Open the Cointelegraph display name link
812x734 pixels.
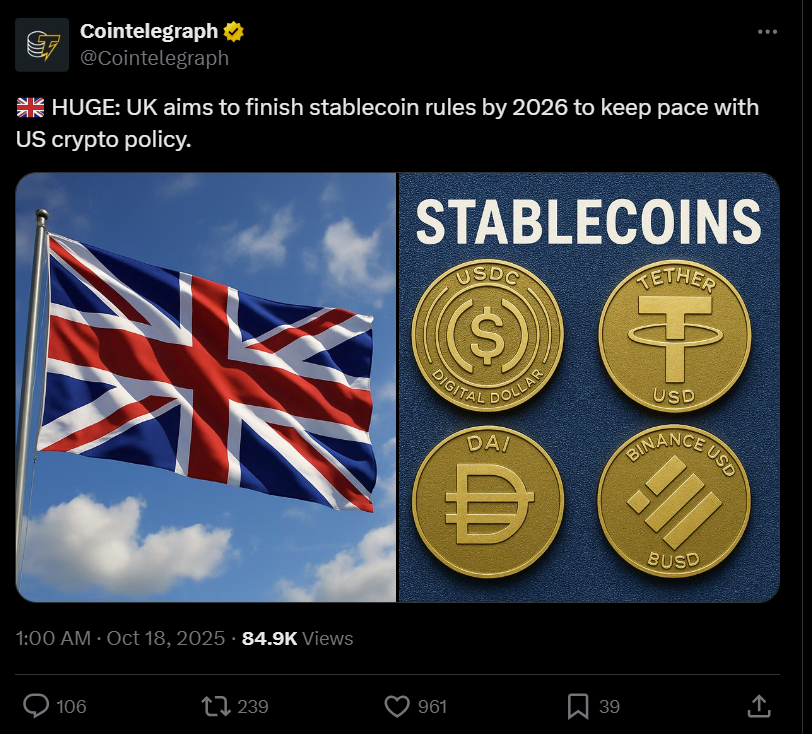pyautogui.click(x=149, y=32)
